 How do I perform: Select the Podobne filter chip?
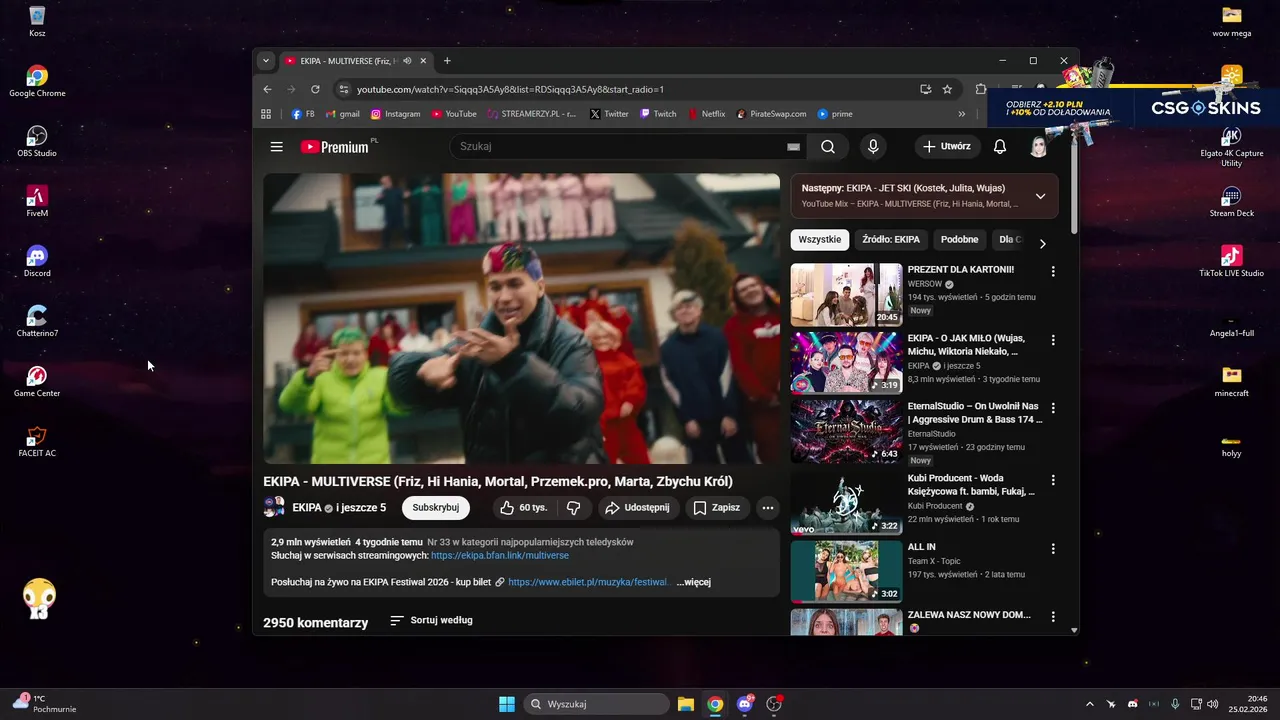(x=960, y=240)
